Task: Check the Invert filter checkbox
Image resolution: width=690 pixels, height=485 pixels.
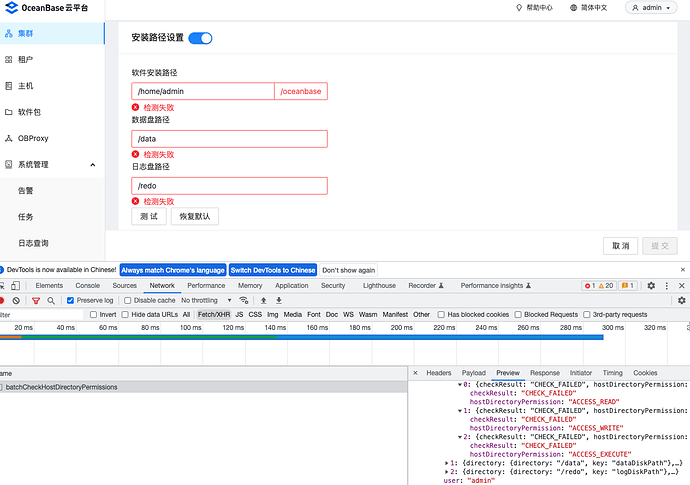Action: click(x=93, y=314)
